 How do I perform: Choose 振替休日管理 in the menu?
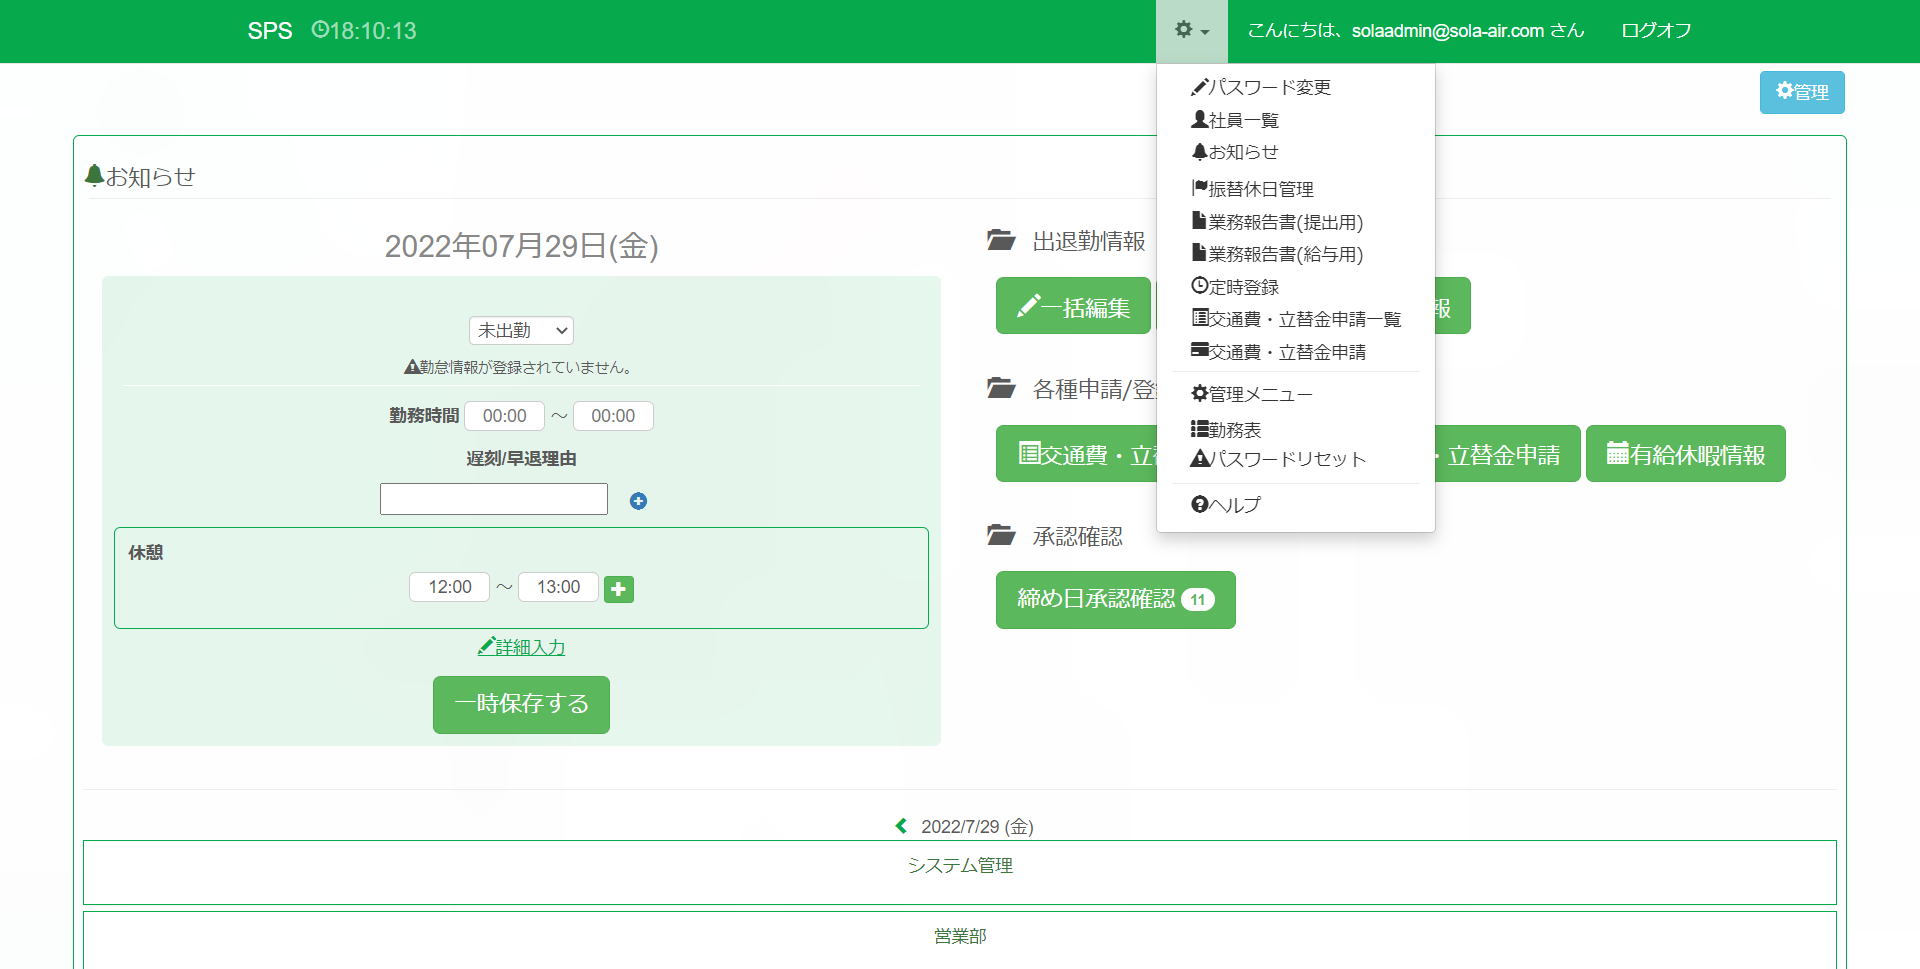(x=1253, y=189)
